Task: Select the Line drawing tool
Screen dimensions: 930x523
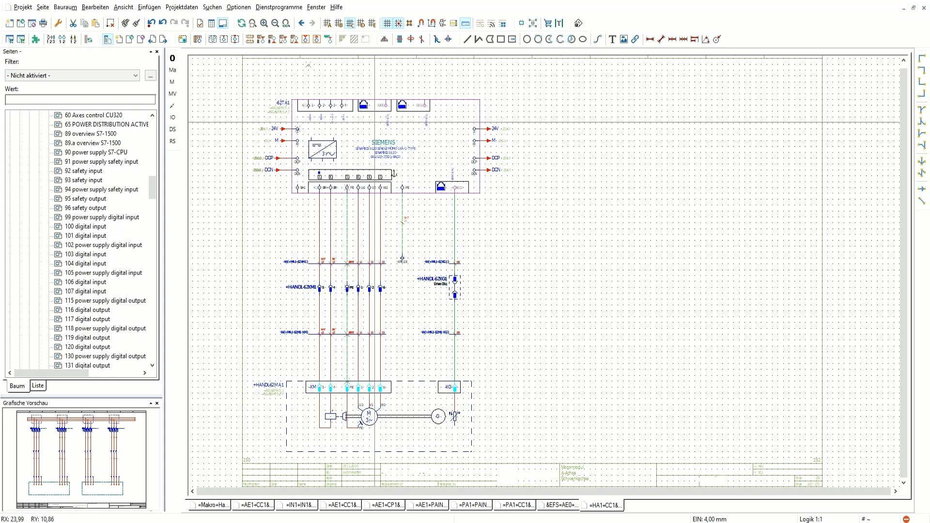Action: (467, 39)
